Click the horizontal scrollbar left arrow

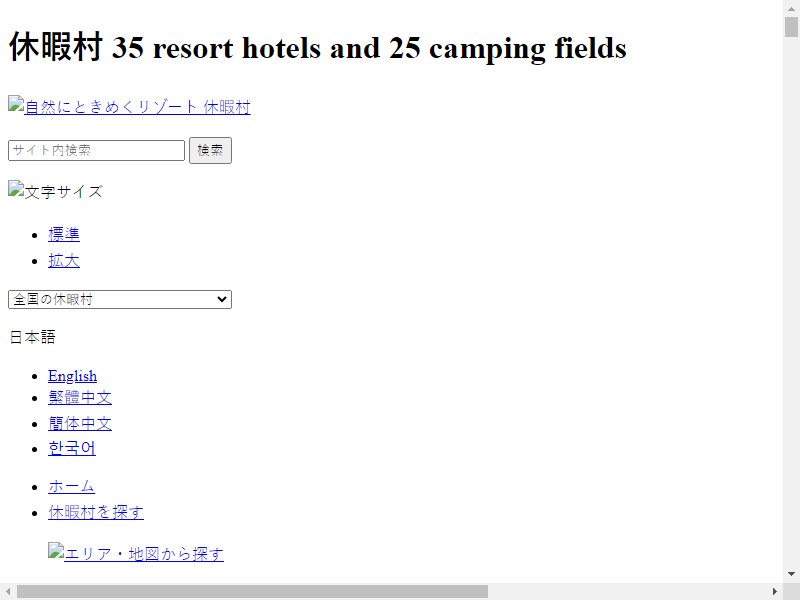point(8,591)
